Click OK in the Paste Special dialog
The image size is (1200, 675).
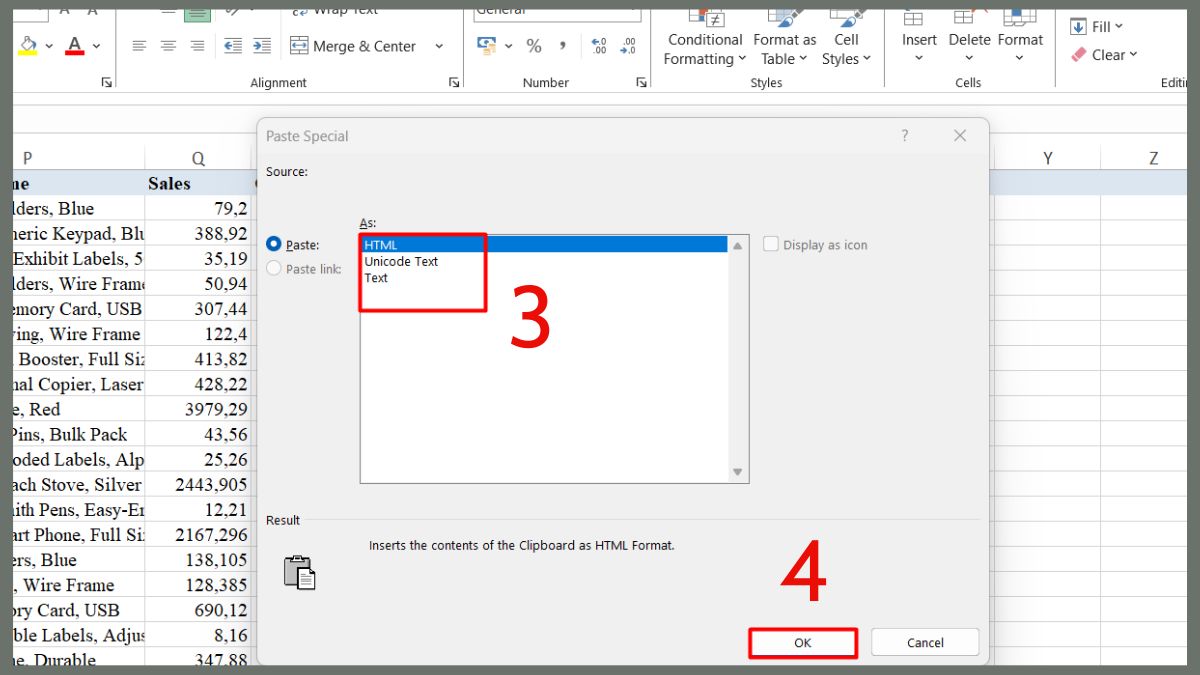point(802,642)
